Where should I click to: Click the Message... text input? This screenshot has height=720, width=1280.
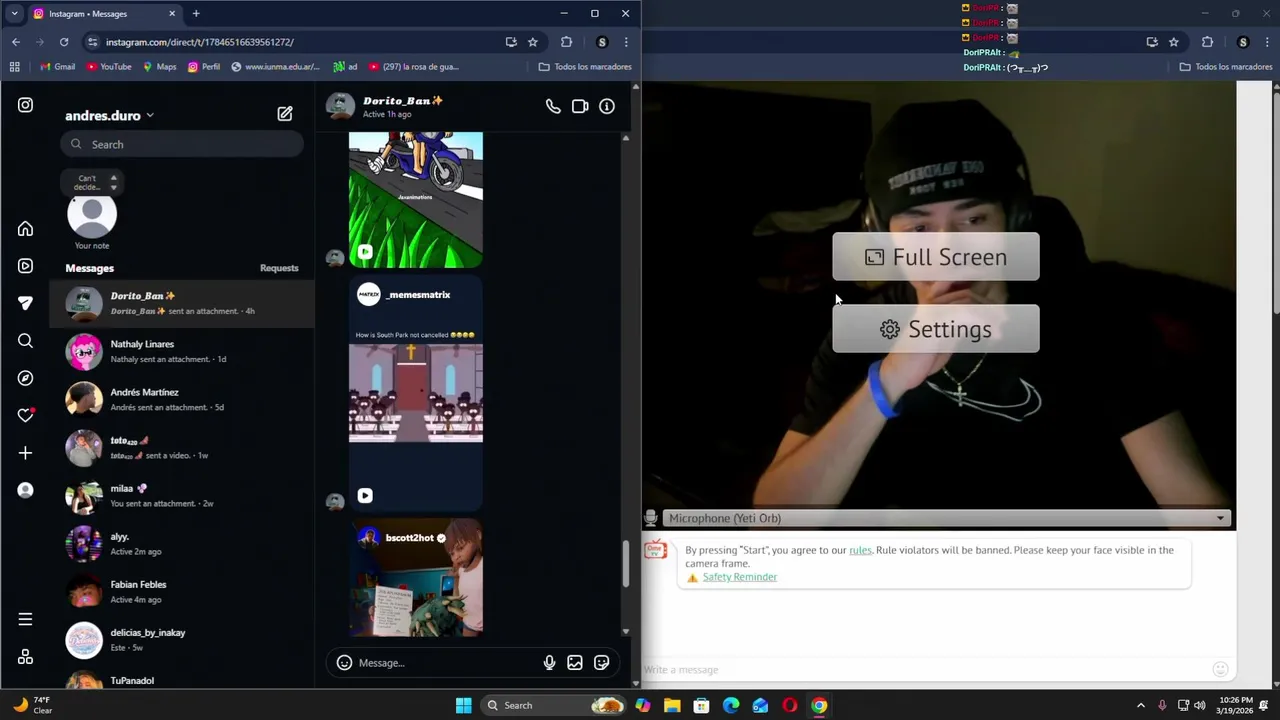tap(445, 663)
